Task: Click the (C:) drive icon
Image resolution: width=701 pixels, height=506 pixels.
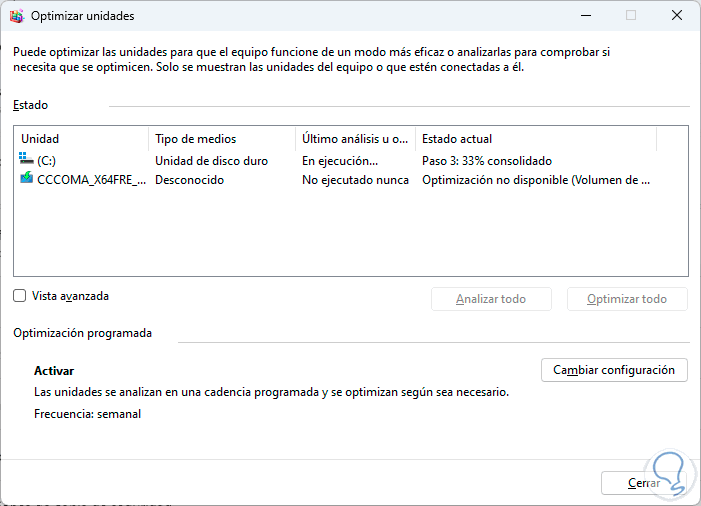Action: (x=27, y=160)
